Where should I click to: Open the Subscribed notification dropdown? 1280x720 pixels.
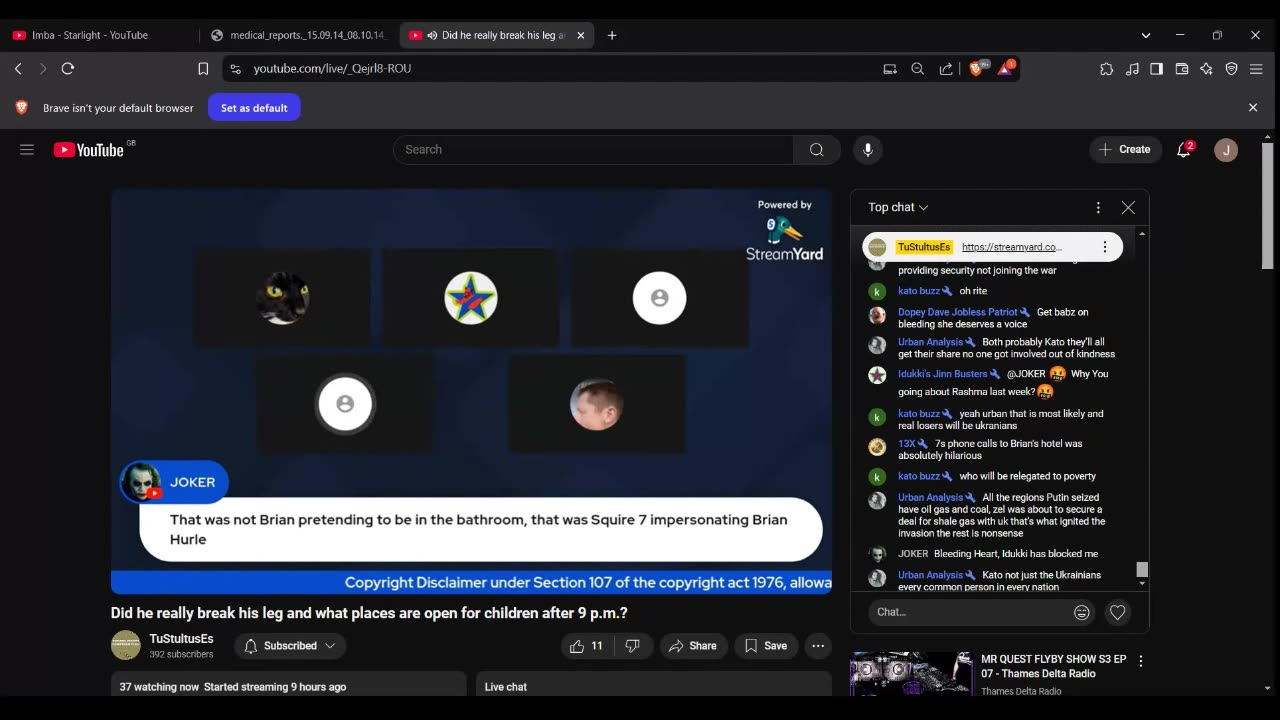click(290, 646)
